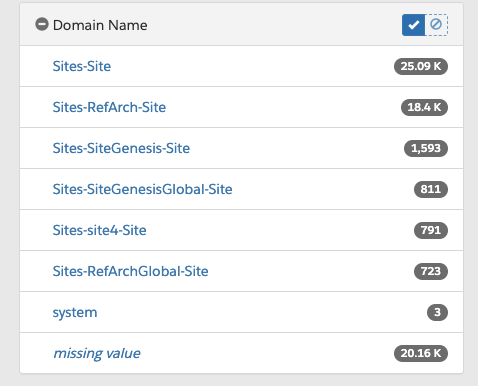Click the 18.4 K count badge

[424, 107]
